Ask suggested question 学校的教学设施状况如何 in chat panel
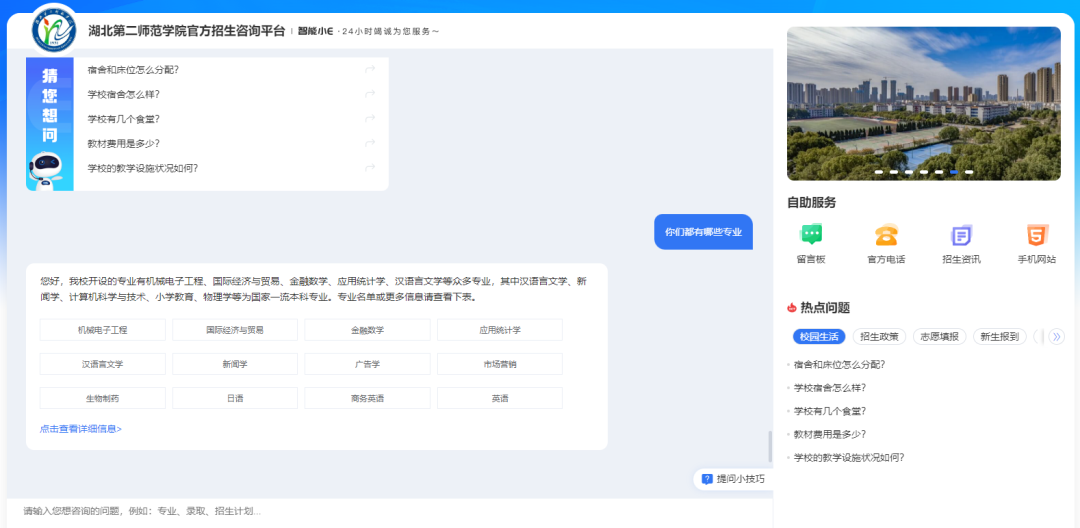Viewport: 1080px width, 528px height. point(143,168)
